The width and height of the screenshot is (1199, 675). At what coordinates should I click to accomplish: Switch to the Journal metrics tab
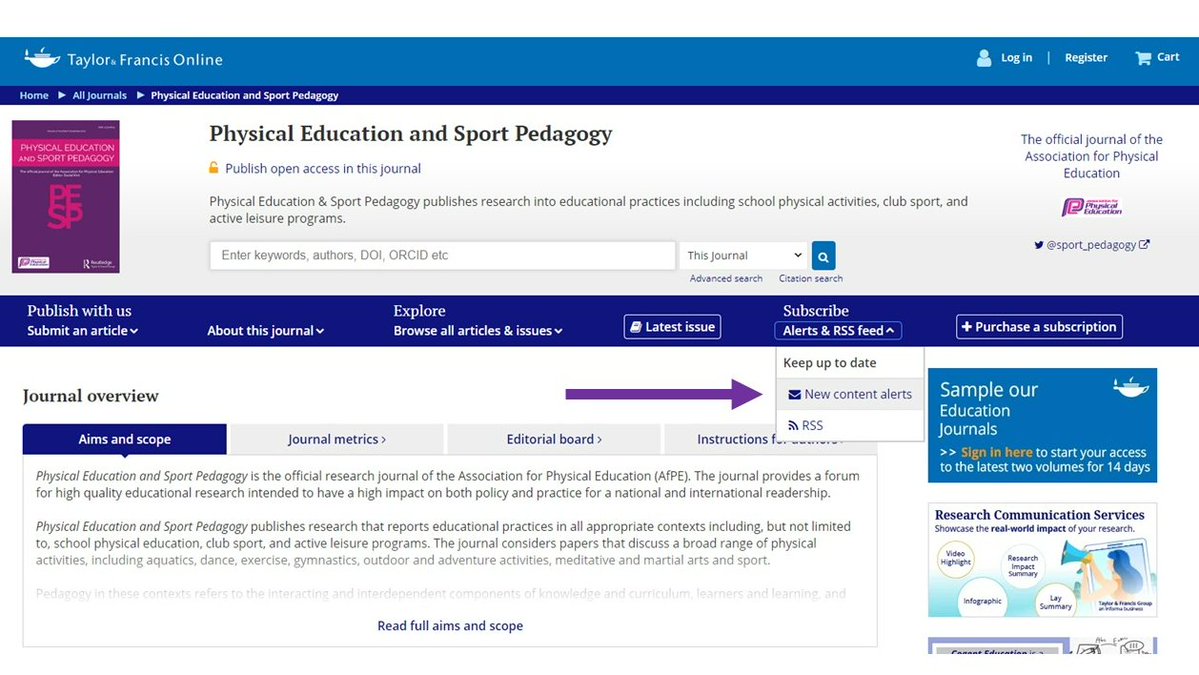click(x=336, y=440)
